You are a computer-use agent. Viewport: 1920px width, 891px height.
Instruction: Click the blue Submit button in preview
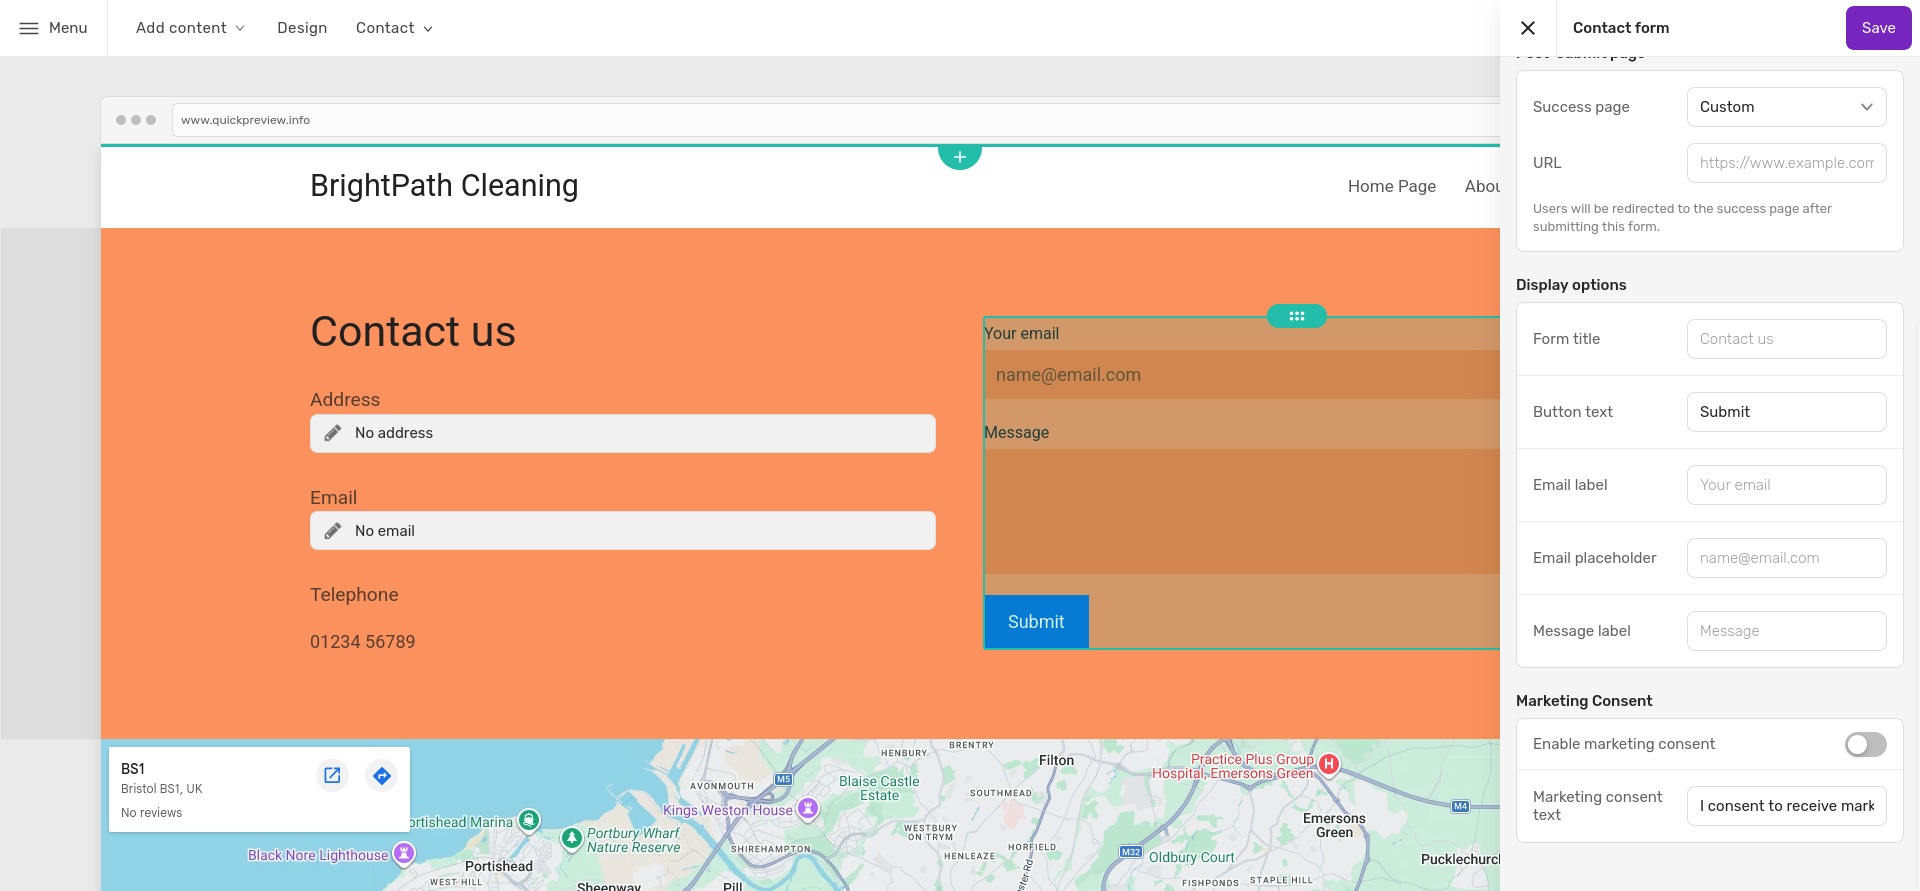tap(1036, 622)
